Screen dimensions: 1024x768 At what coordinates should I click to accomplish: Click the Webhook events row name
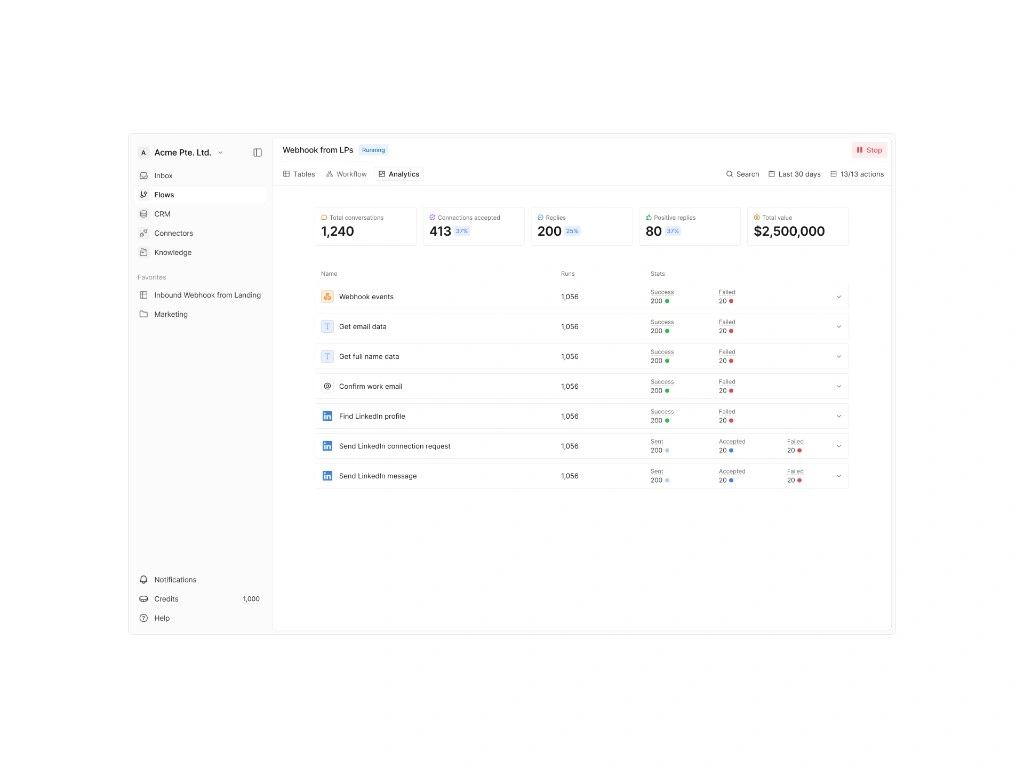(366, 296)
